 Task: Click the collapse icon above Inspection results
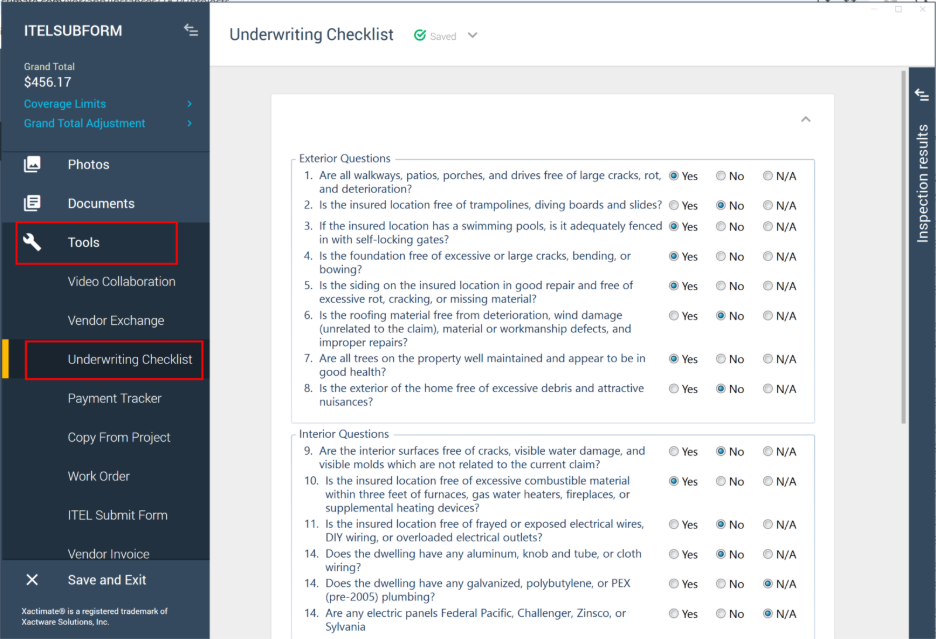pos(922,94)
